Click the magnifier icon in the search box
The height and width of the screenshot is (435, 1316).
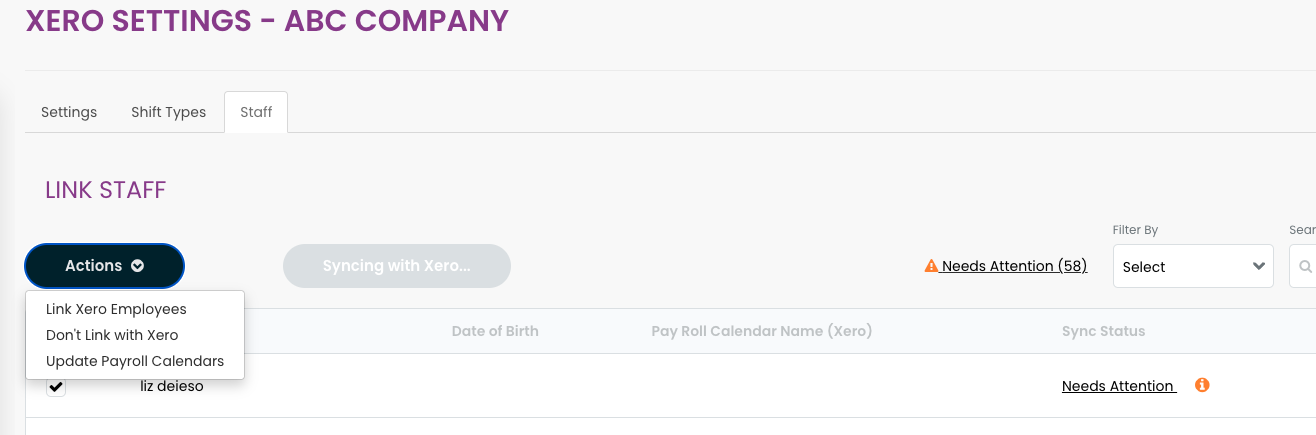tap(1305, 267)
